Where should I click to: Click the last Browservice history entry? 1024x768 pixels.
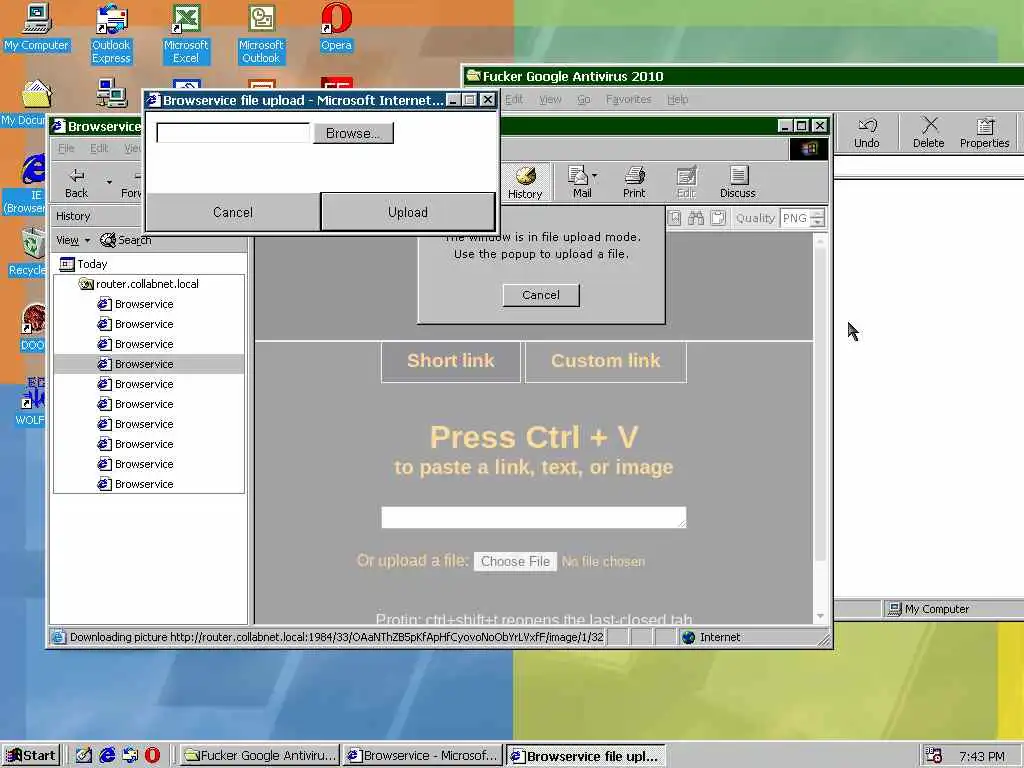tap(136, 485)
